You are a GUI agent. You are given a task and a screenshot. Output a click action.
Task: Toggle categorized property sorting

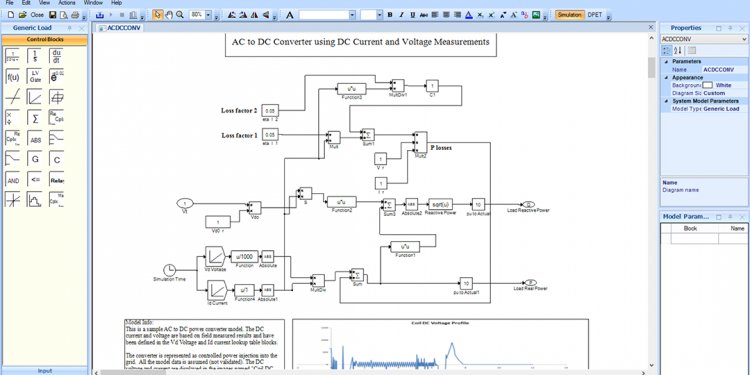pyautogui.click(x=667, y=50)
